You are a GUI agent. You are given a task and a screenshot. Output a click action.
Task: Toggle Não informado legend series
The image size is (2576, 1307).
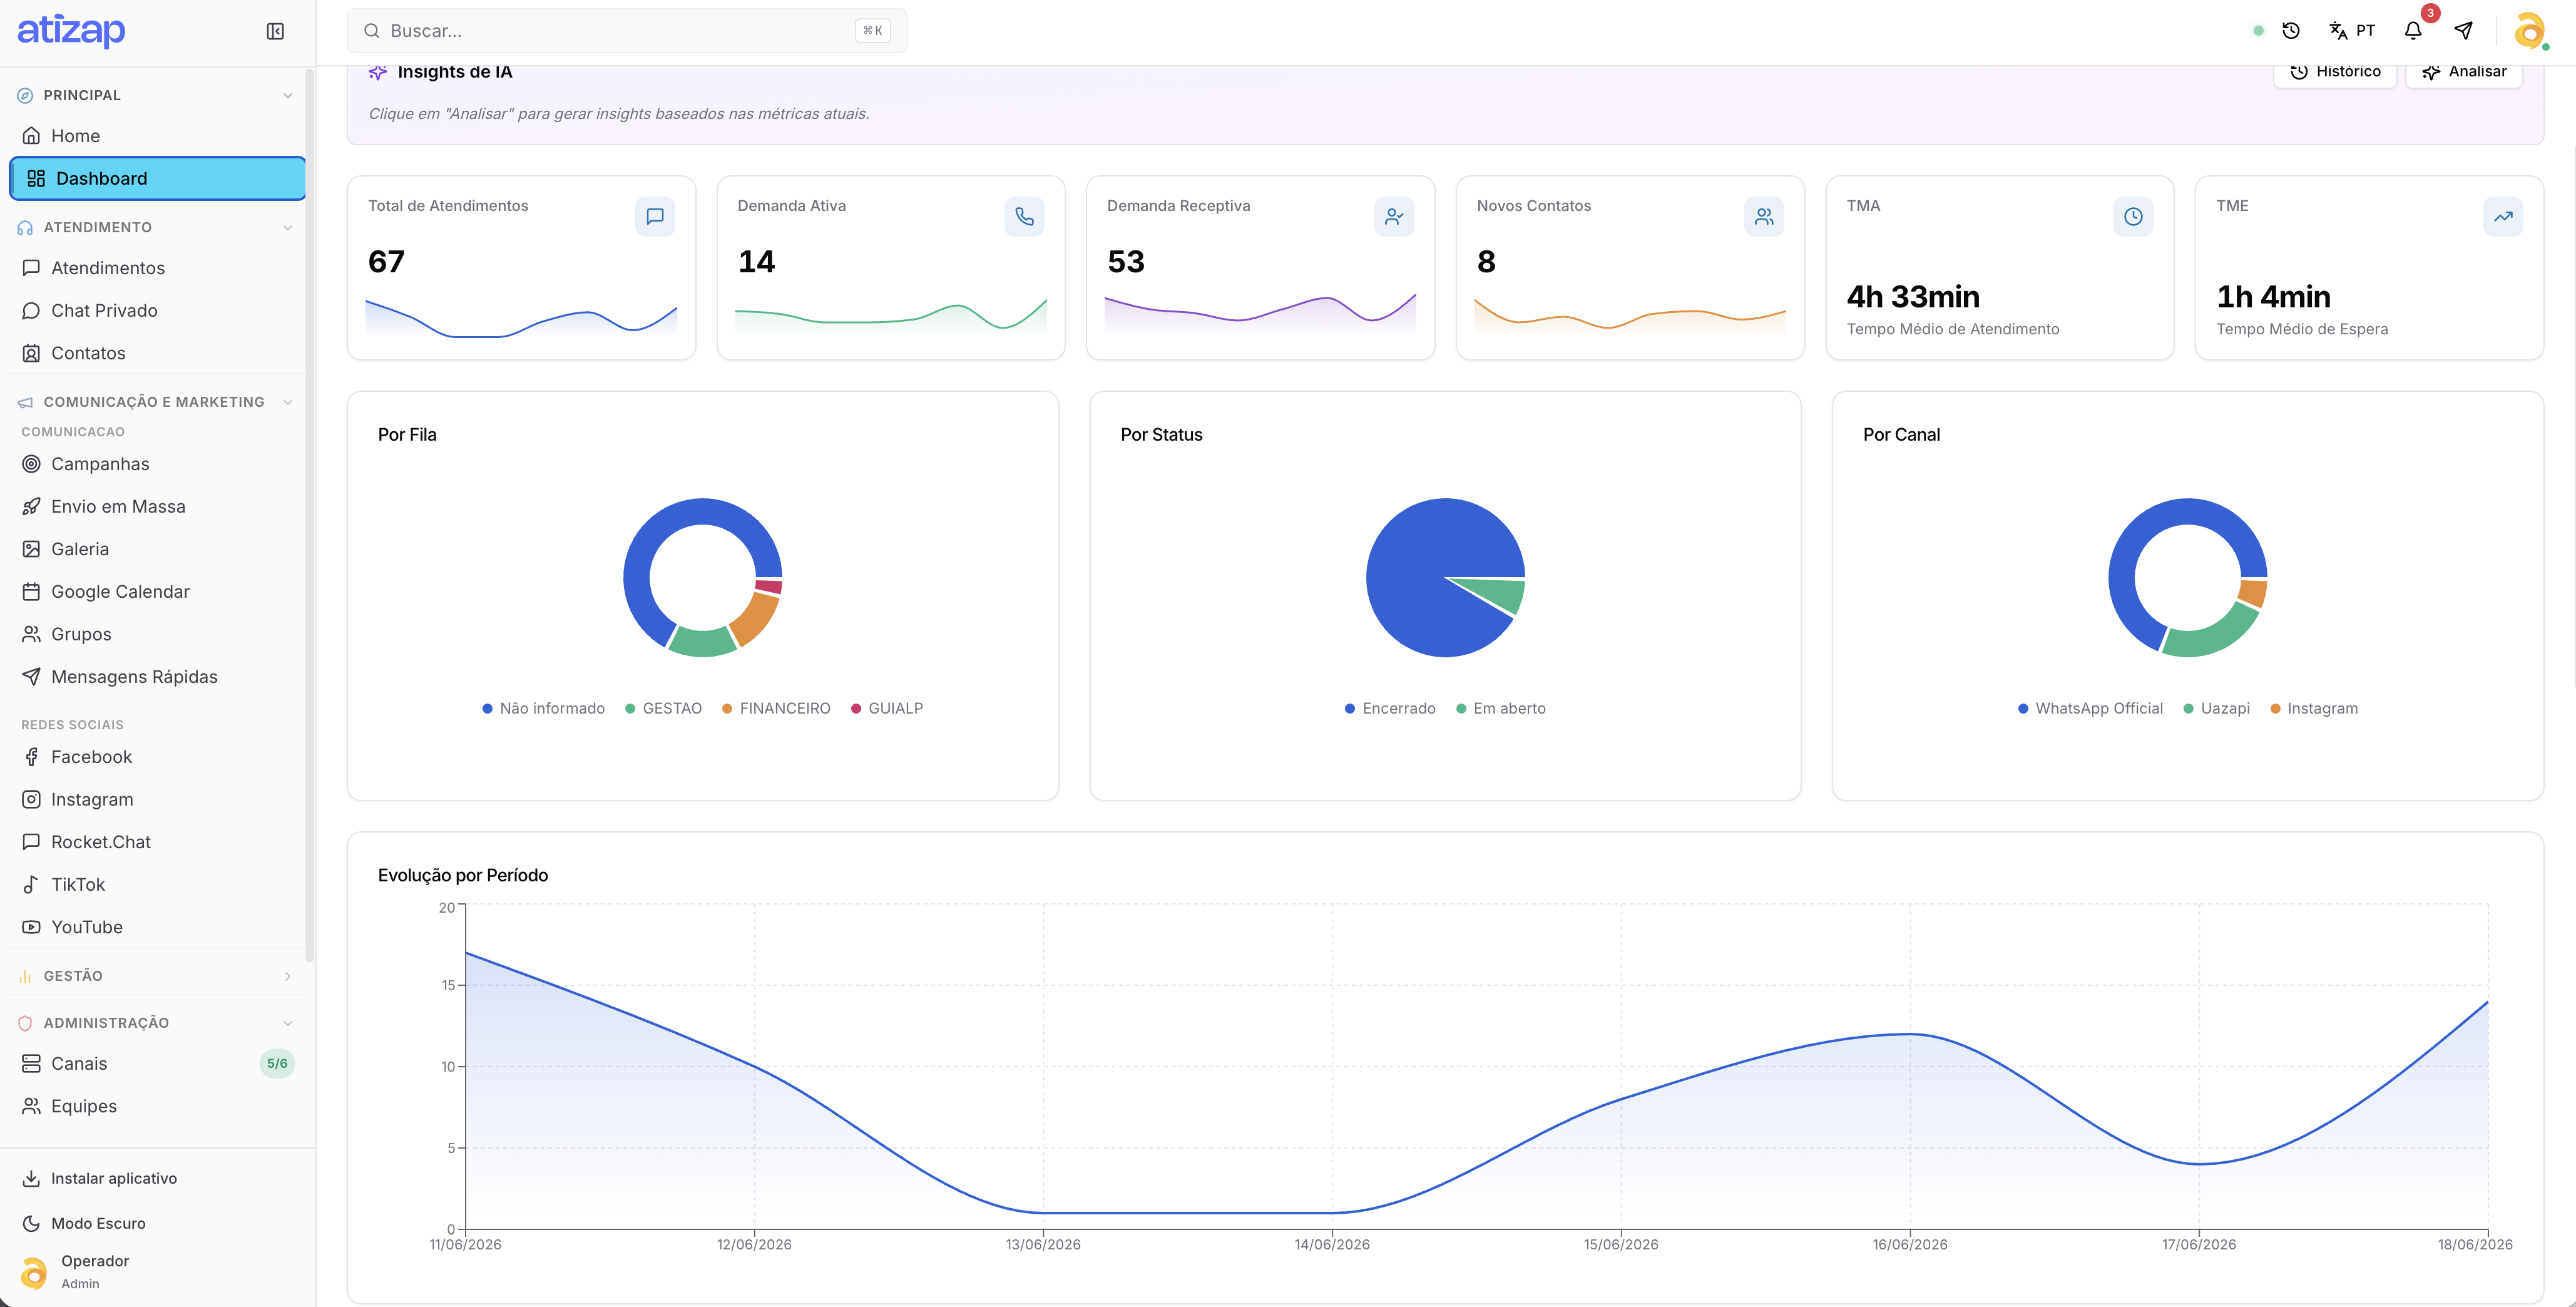pos(543,708)
